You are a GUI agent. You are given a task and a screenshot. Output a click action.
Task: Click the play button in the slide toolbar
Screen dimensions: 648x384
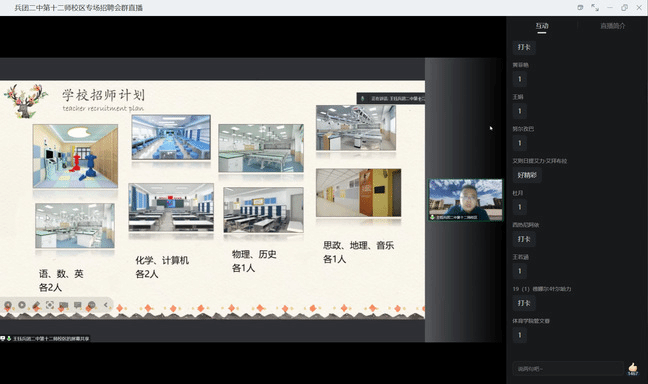[21, 305]
